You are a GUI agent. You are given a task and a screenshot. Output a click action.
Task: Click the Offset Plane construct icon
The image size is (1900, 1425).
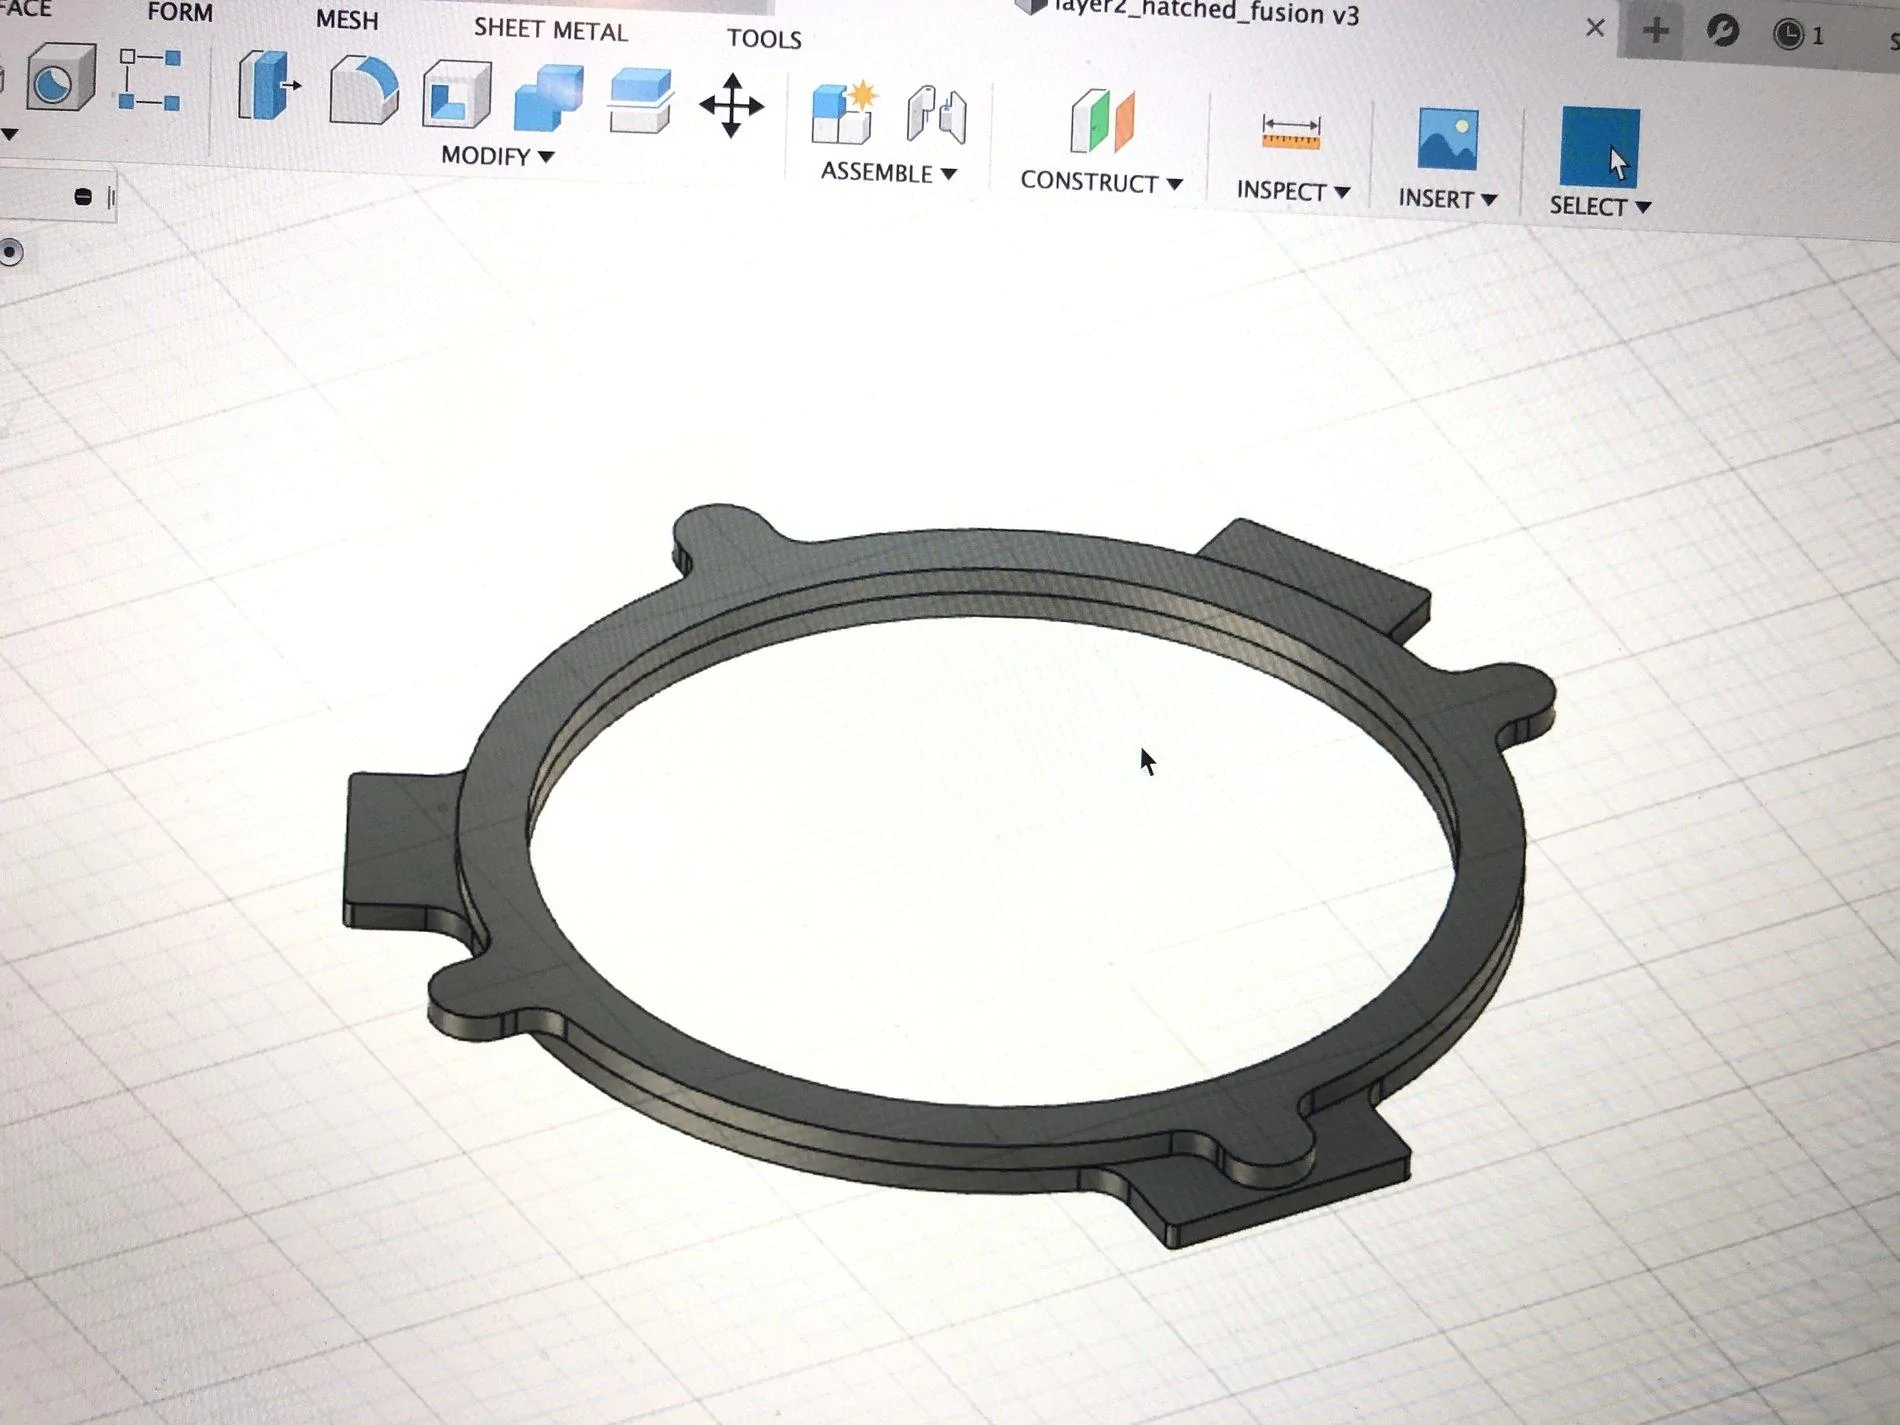(x=1102, y=122)
